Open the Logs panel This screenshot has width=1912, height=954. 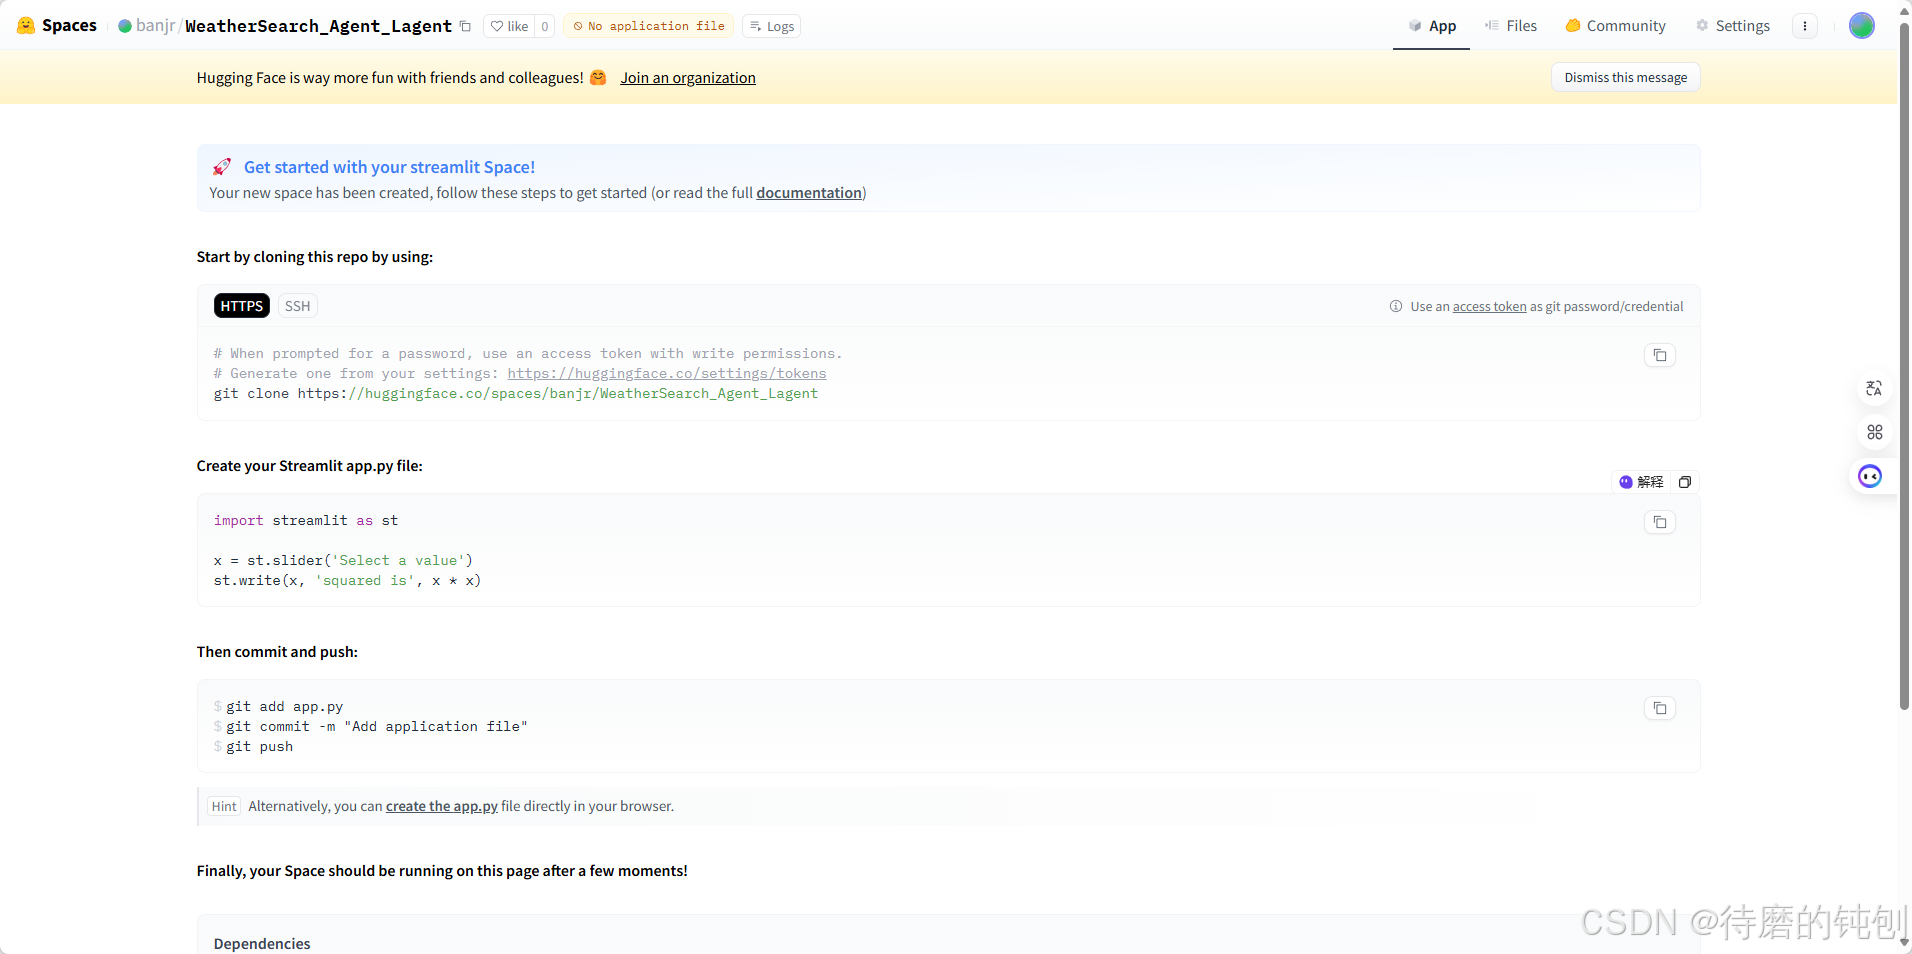pos(772,26)
